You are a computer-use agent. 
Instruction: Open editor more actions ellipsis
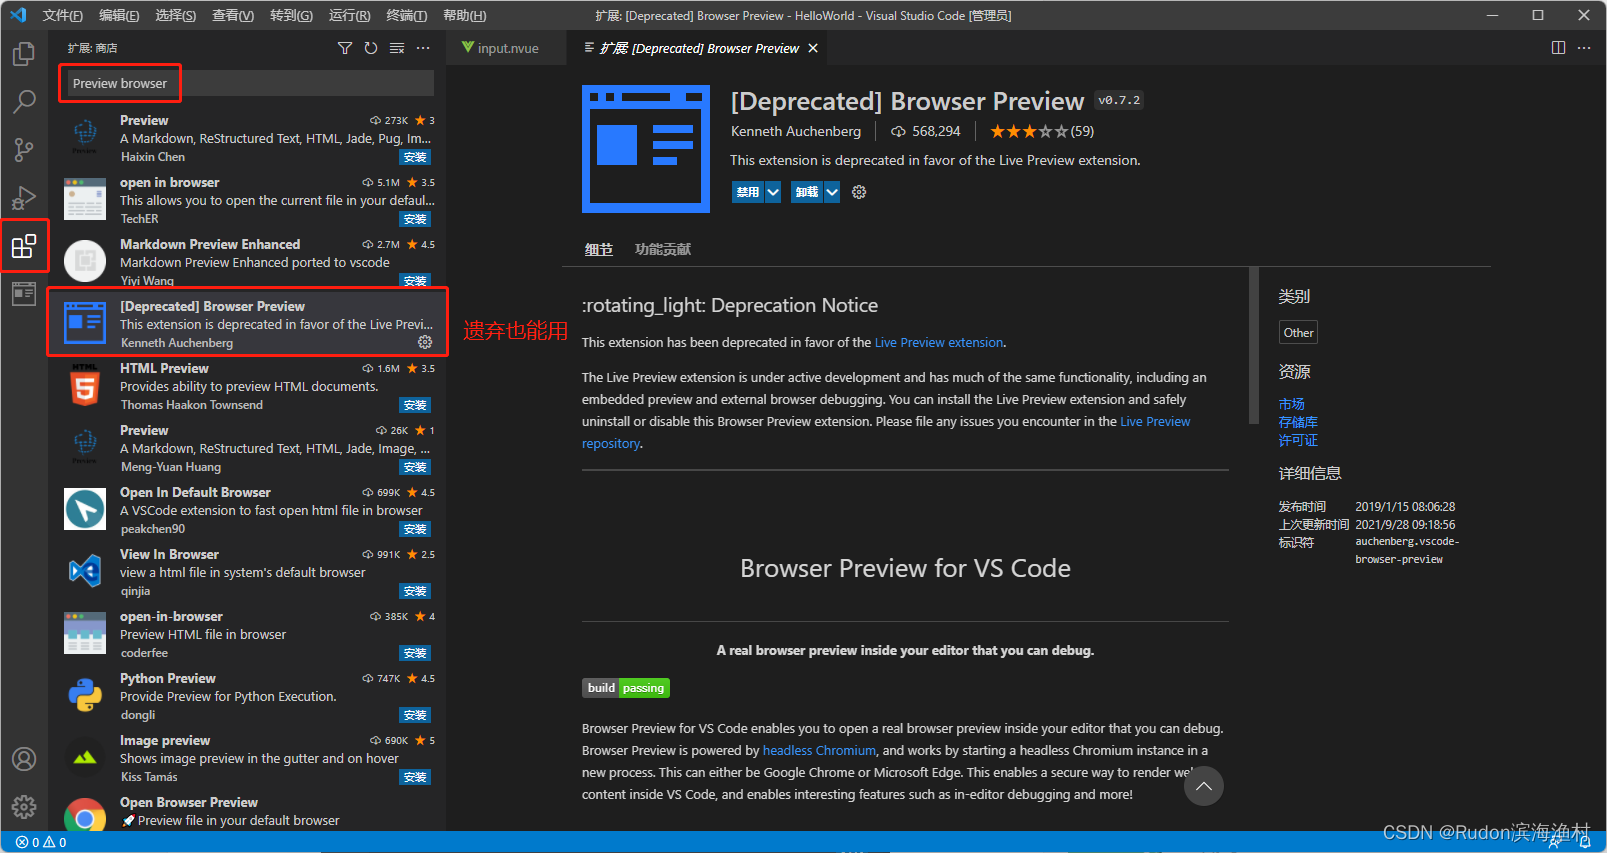pyautogui.click(x=1584, y=48)
